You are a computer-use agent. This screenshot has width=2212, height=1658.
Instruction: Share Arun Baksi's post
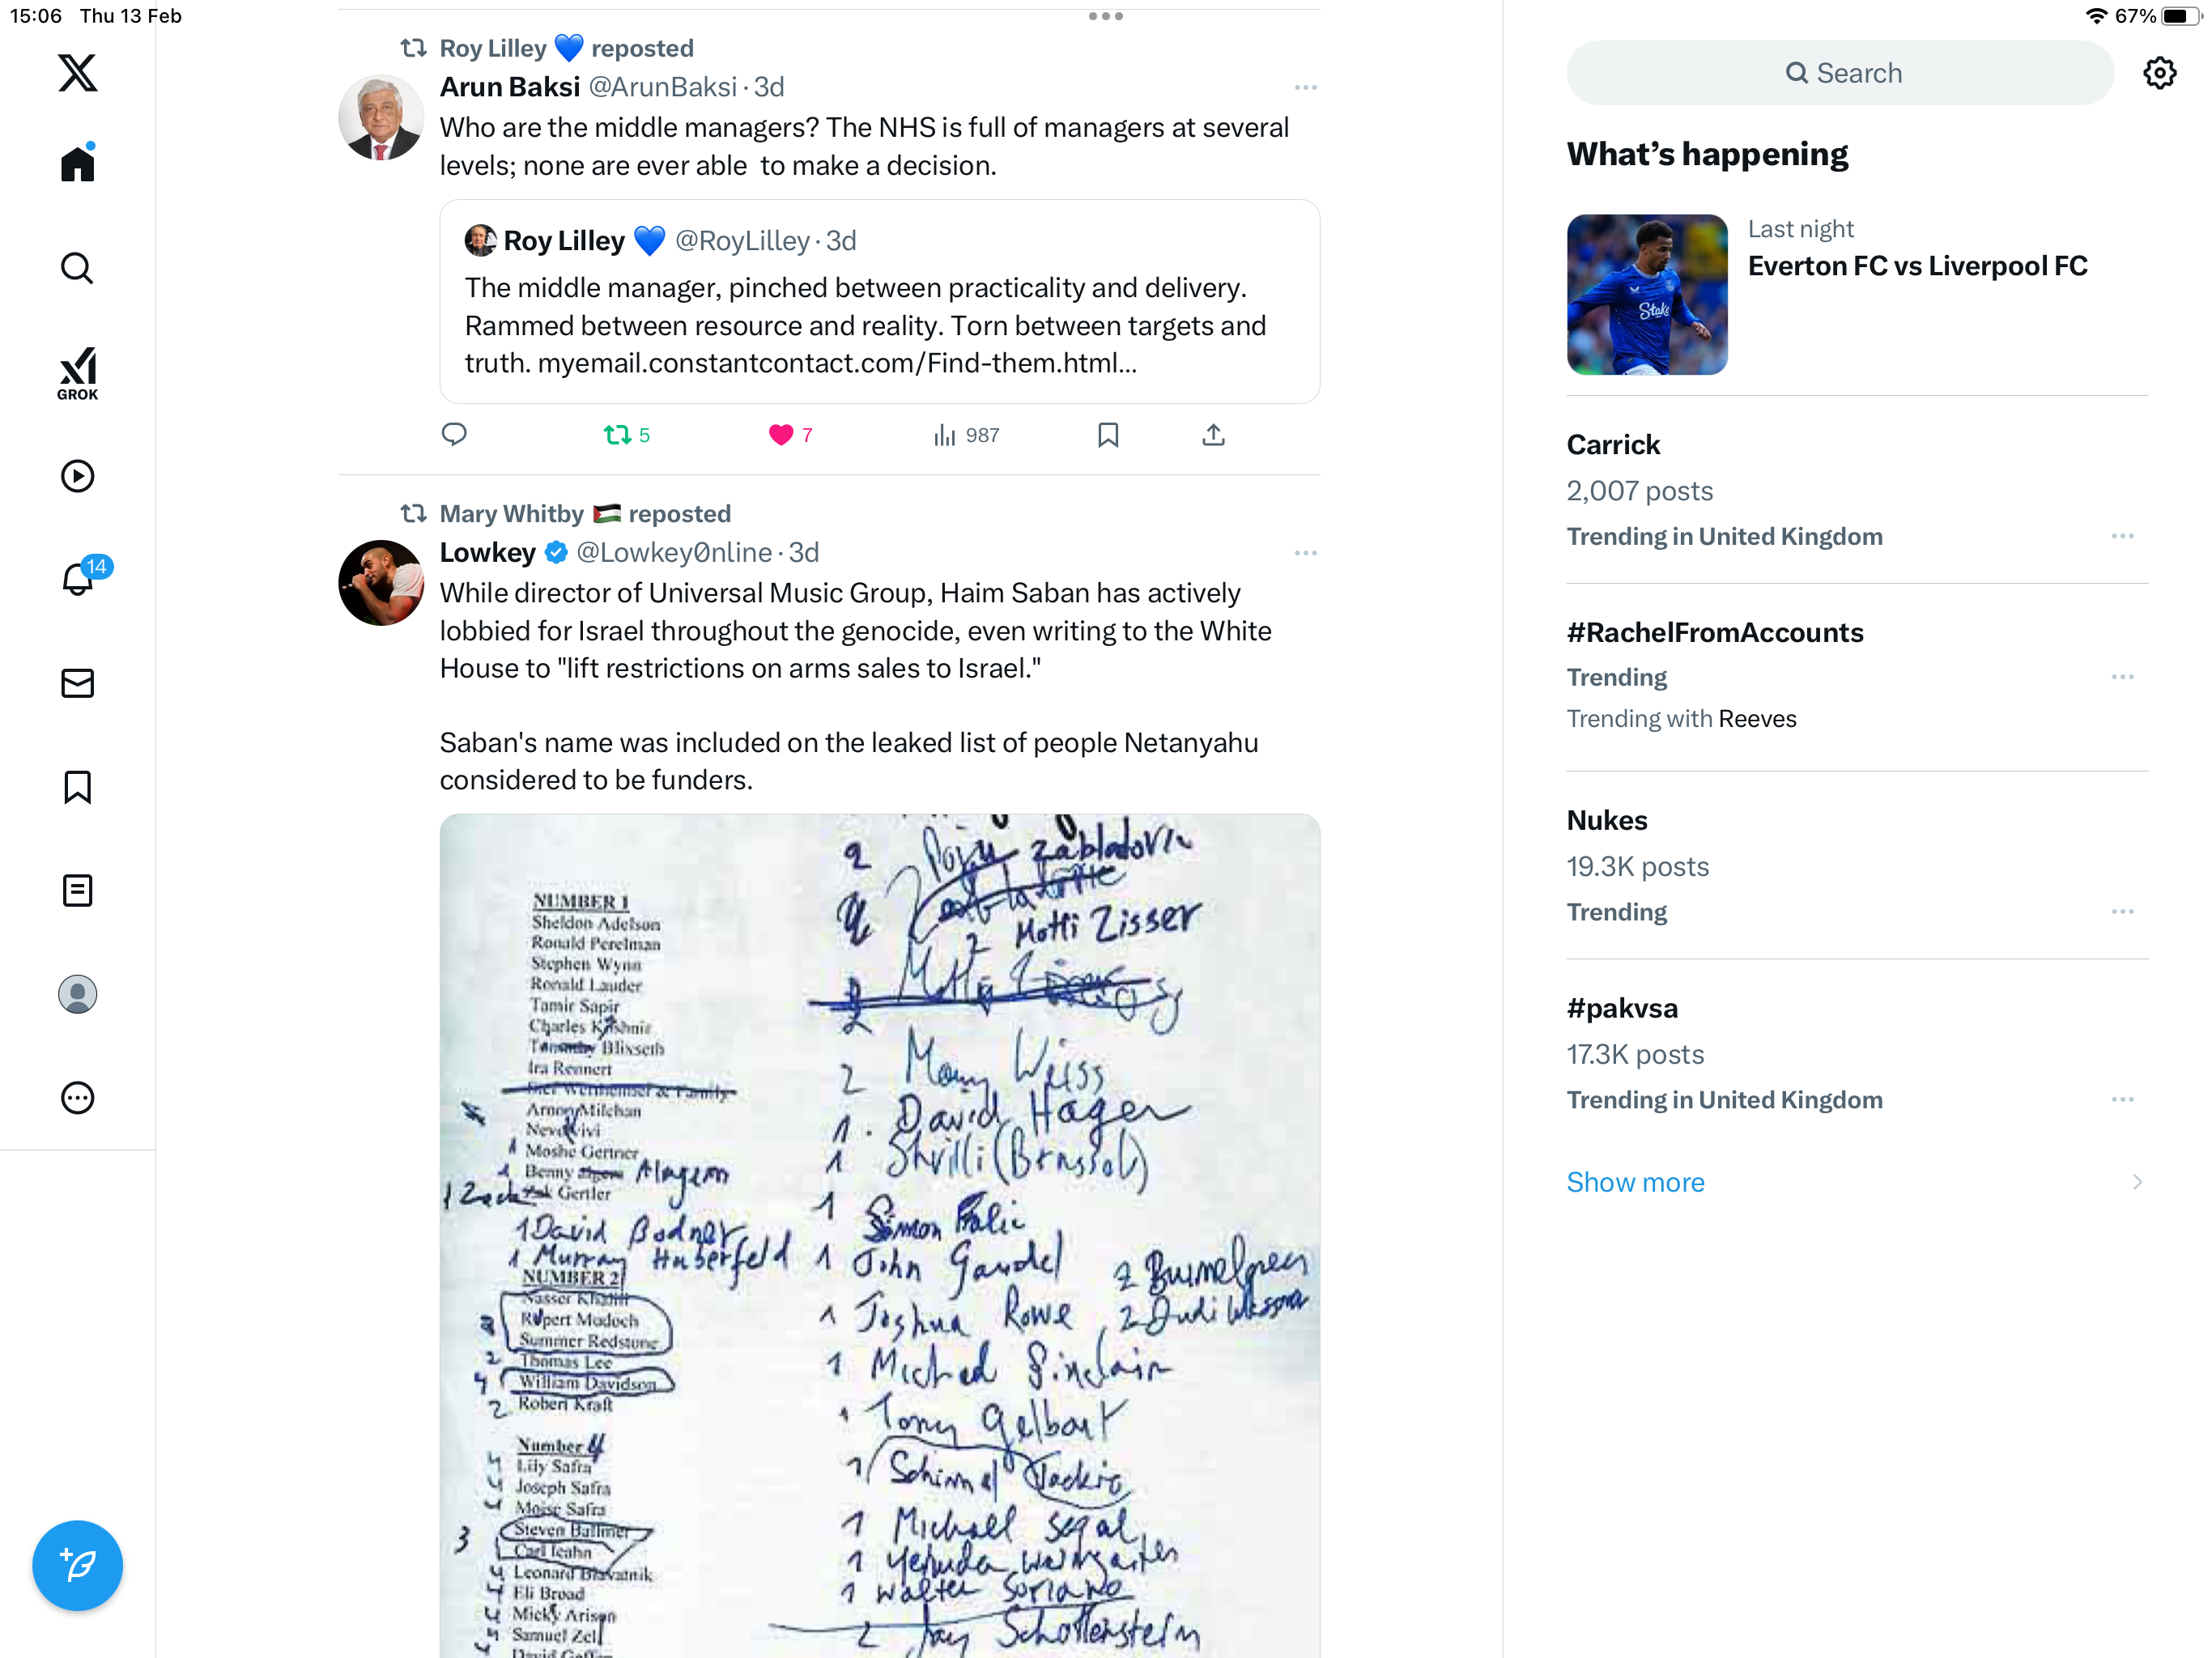coord(1213,435)
